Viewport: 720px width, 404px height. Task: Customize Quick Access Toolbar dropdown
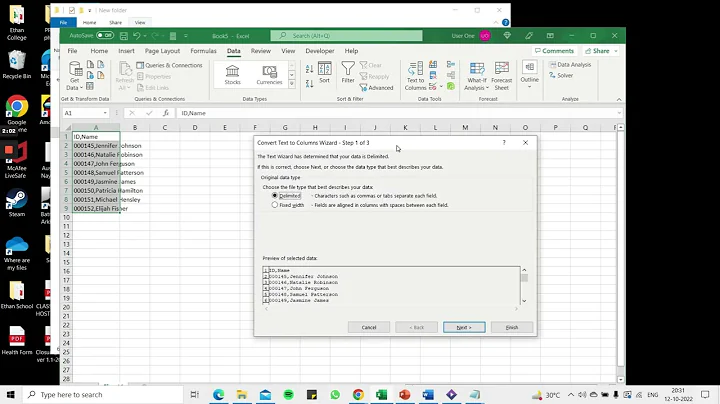point(186,36)
